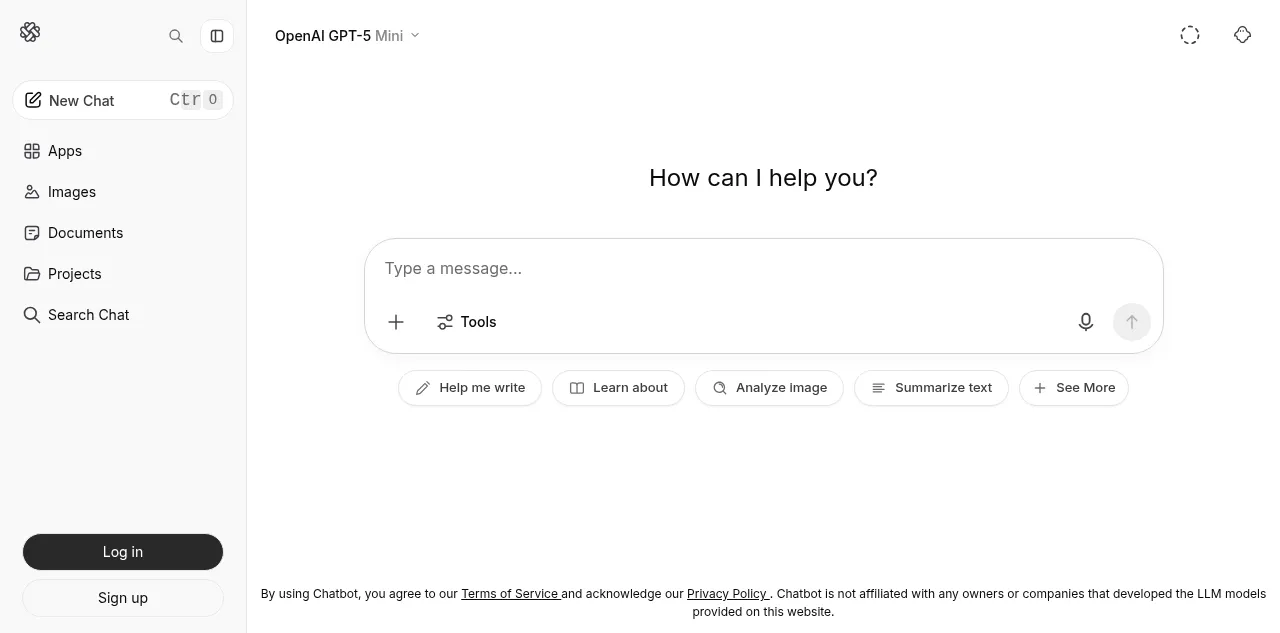Expand See More suggestions
The image size is (1280, 633).
click(x=1074, y=388)
